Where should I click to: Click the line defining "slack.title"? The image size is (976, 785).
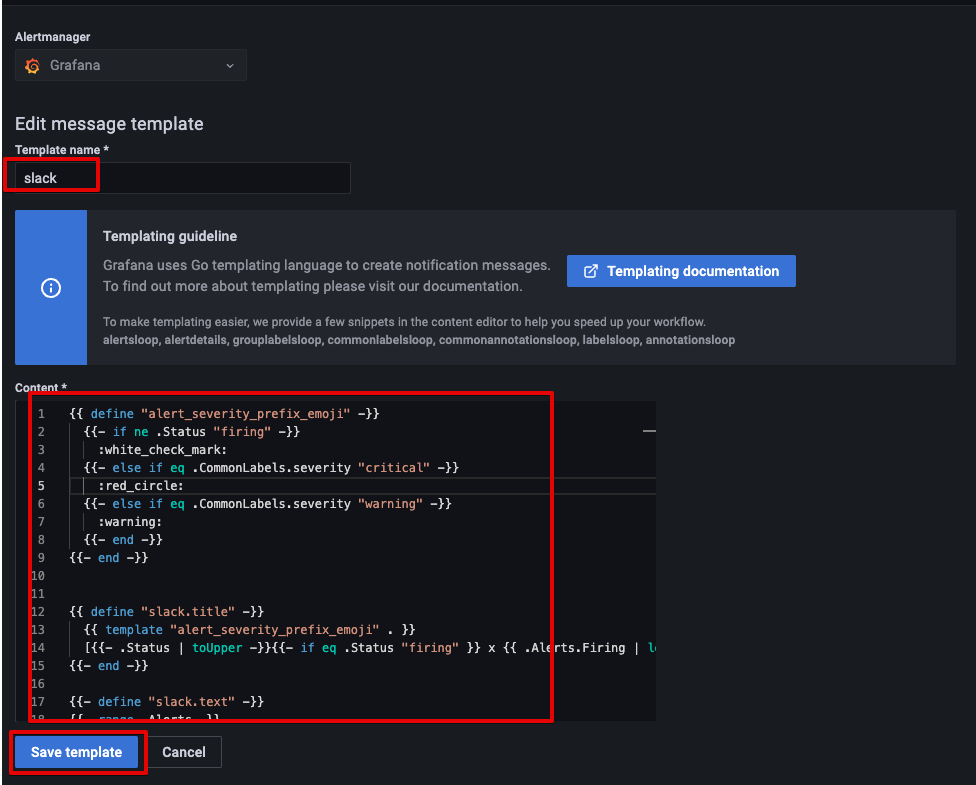click(x=166, y=611)
